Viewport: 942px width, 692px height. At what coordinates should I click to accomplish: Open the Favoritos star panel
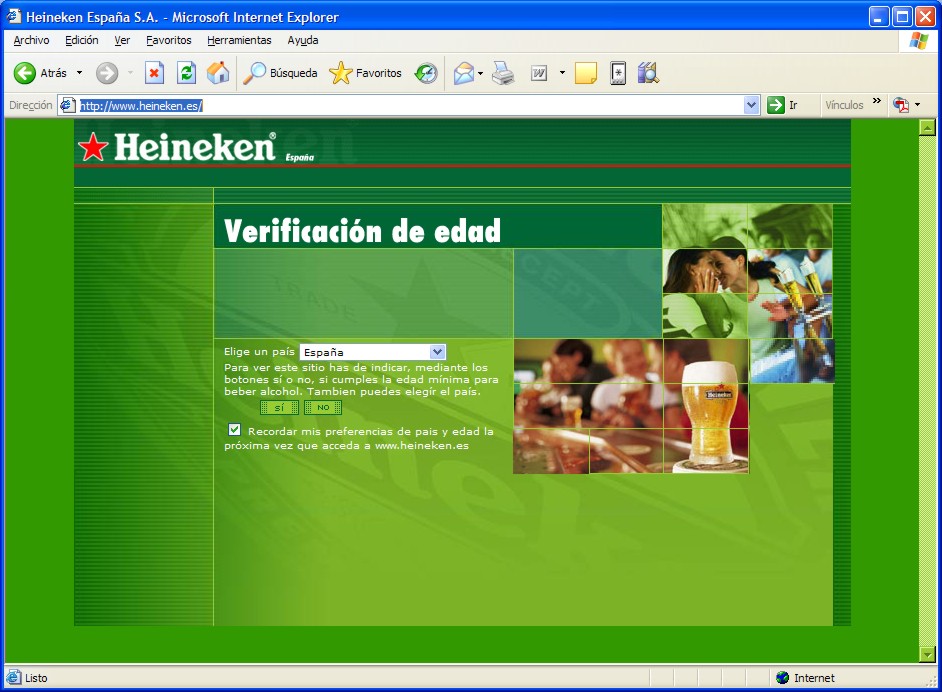click(365, 73)
